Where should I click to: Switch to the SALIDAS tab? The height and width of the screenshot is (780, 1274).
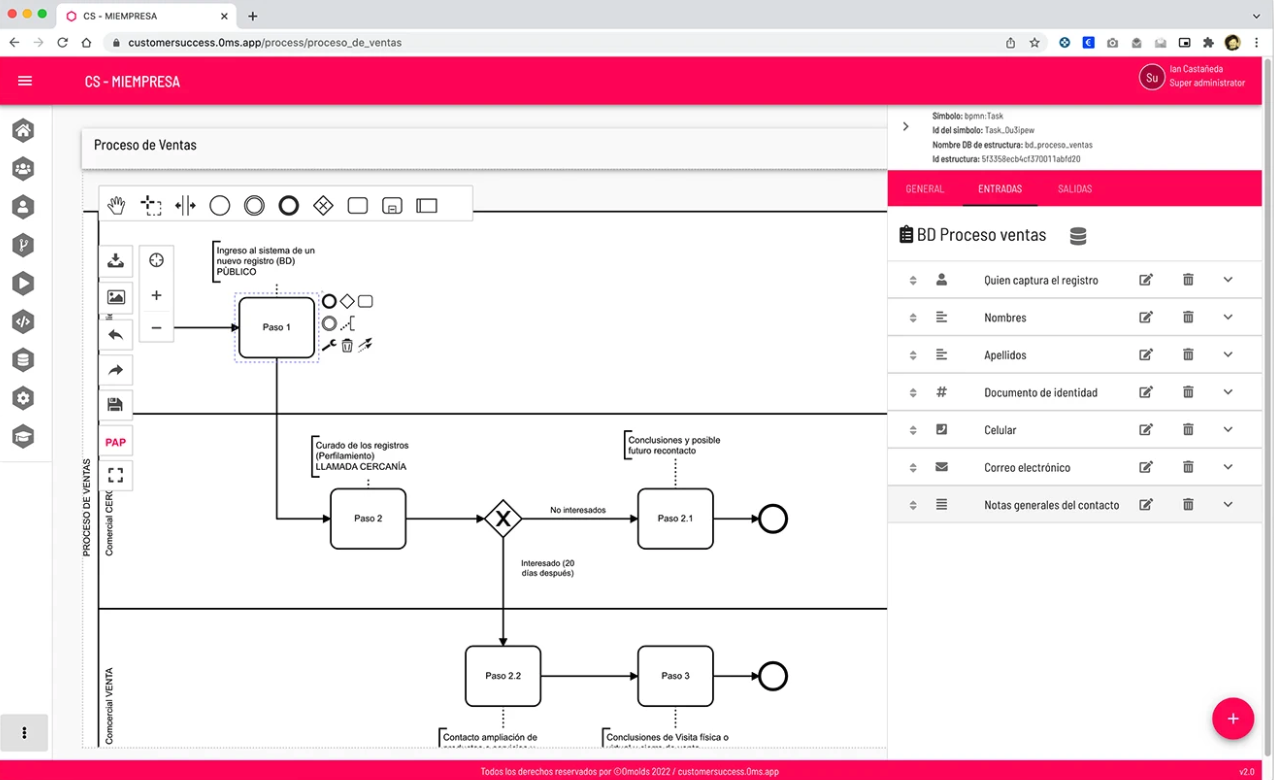pyautogui.click(x=1075, y=189)
